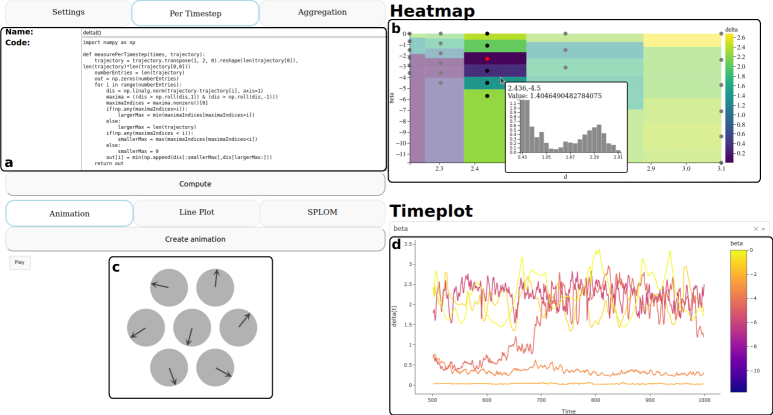Focus the Name input field containing delta(t)
Viewport: 773px width, 415px height.
(233, 33)
